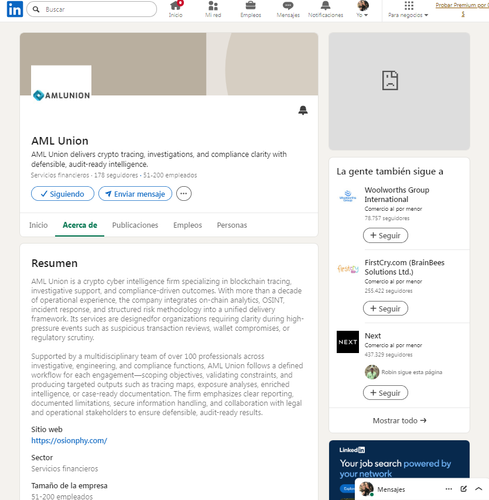This screenshot has width=489, height=500.
Task: Open the Mi red network icon
Action: [213, 9]
